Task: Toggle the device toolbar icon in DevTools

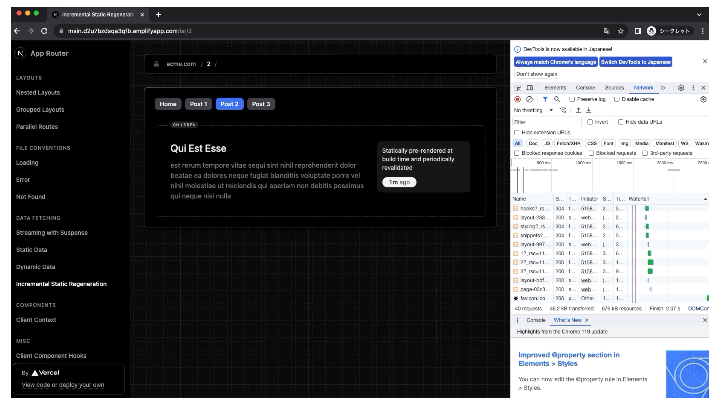Action: point(529,88)
